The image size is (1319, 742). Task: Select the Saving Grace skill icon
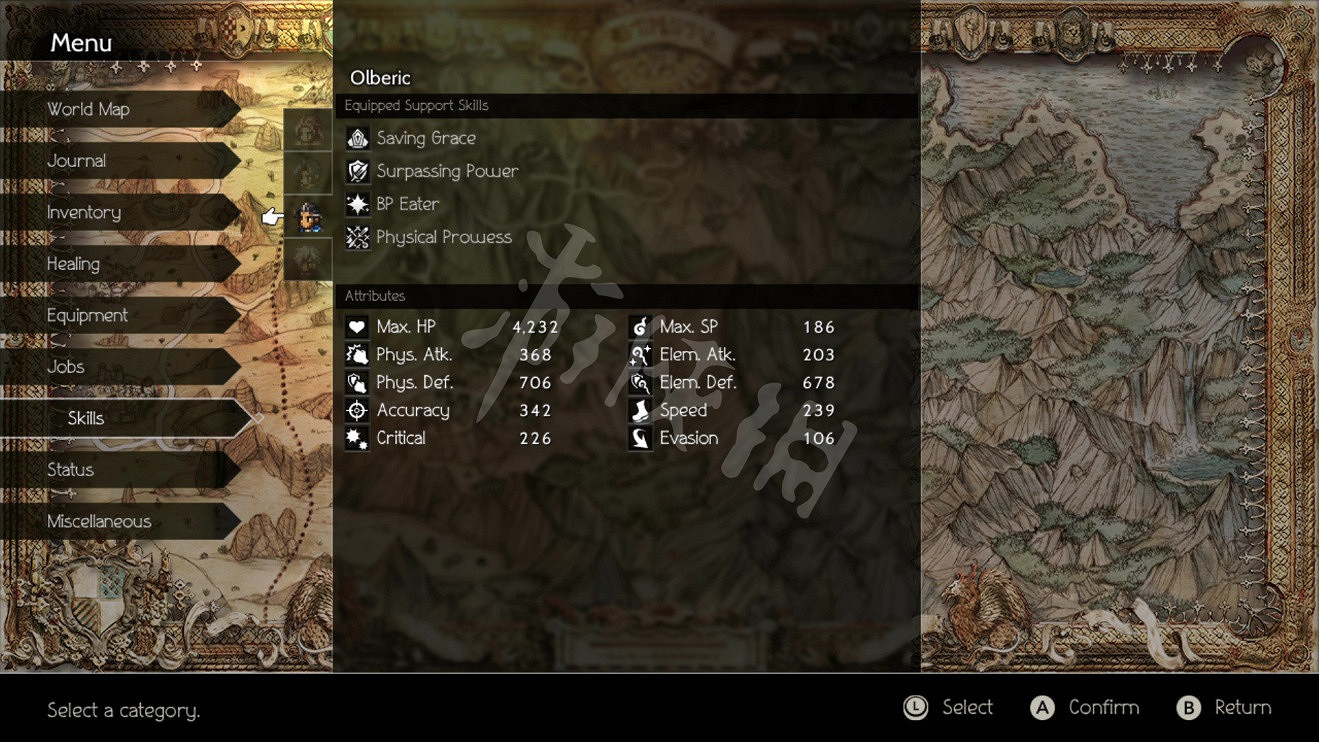357,138
